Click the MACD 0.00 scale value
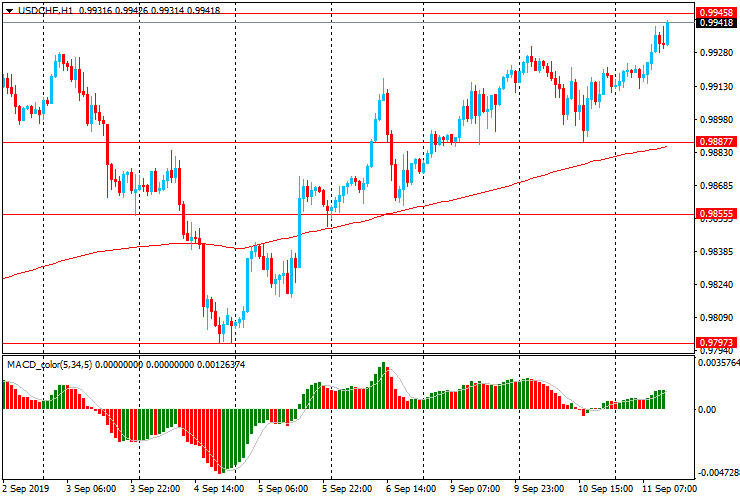The width and height of the screenshot is (740, 500). click(707, 409)
